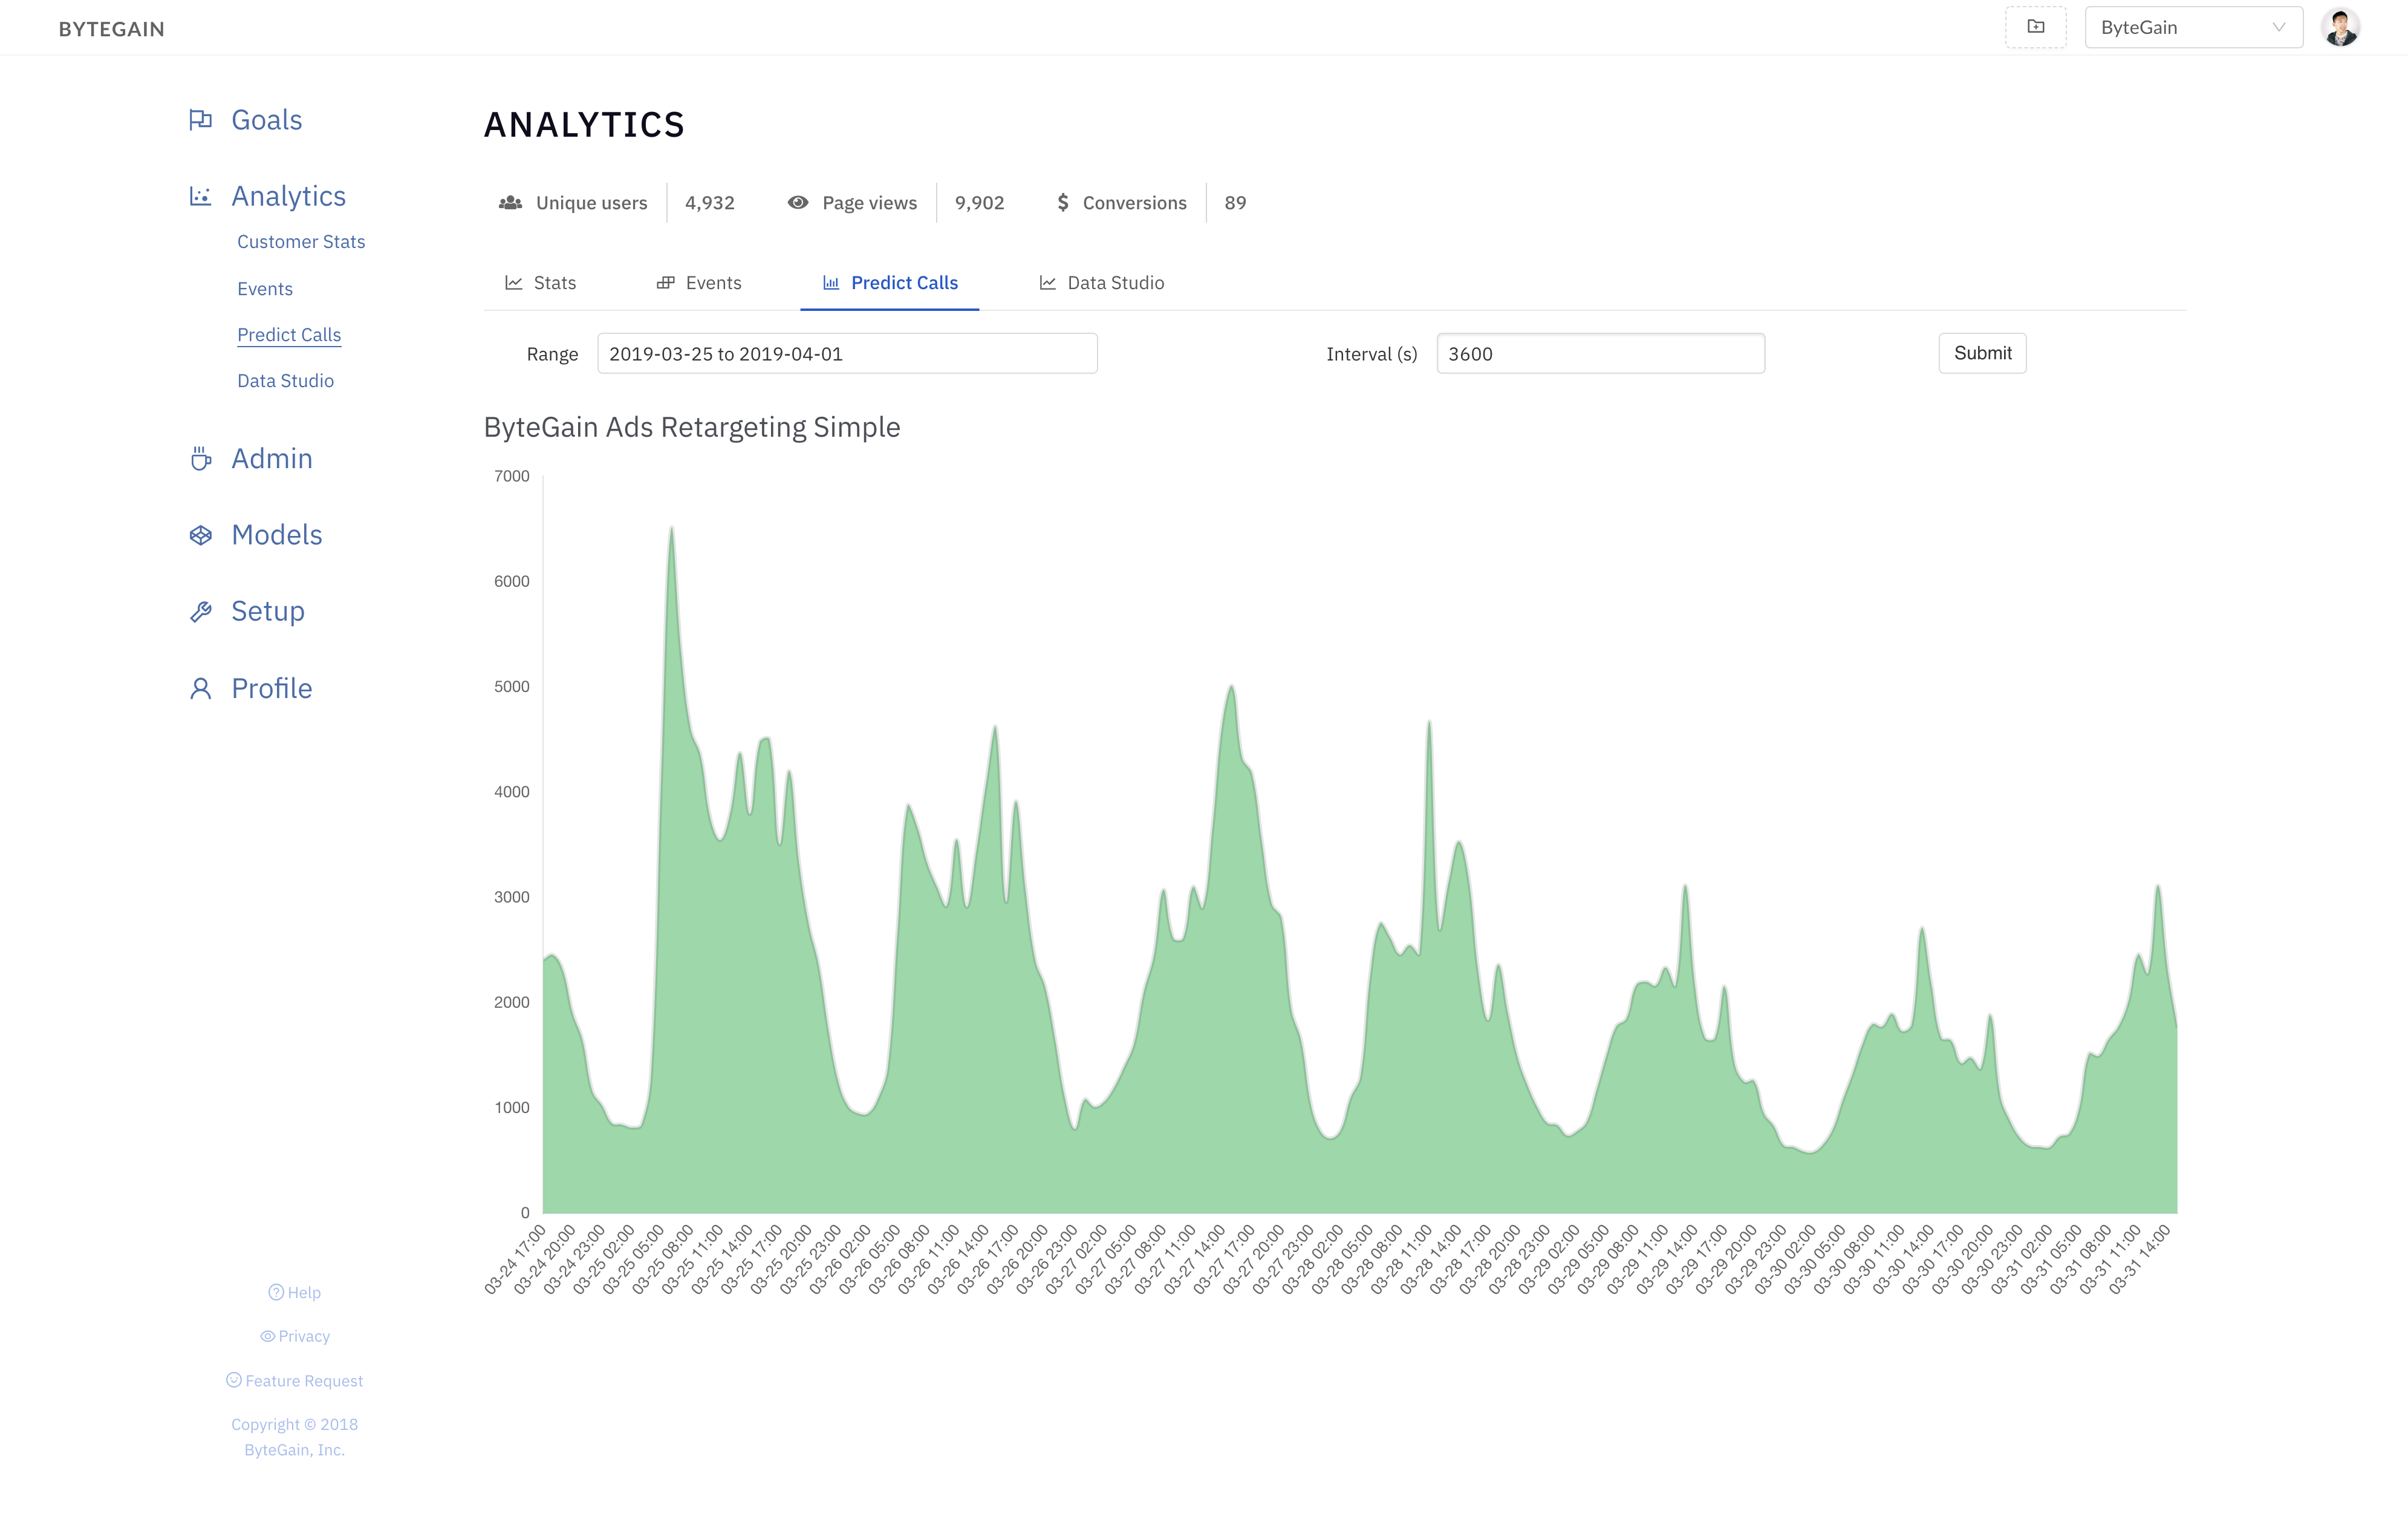Click the Profile person icon in sidebar
The image size is (2408, 1534).
click(201, 688)
